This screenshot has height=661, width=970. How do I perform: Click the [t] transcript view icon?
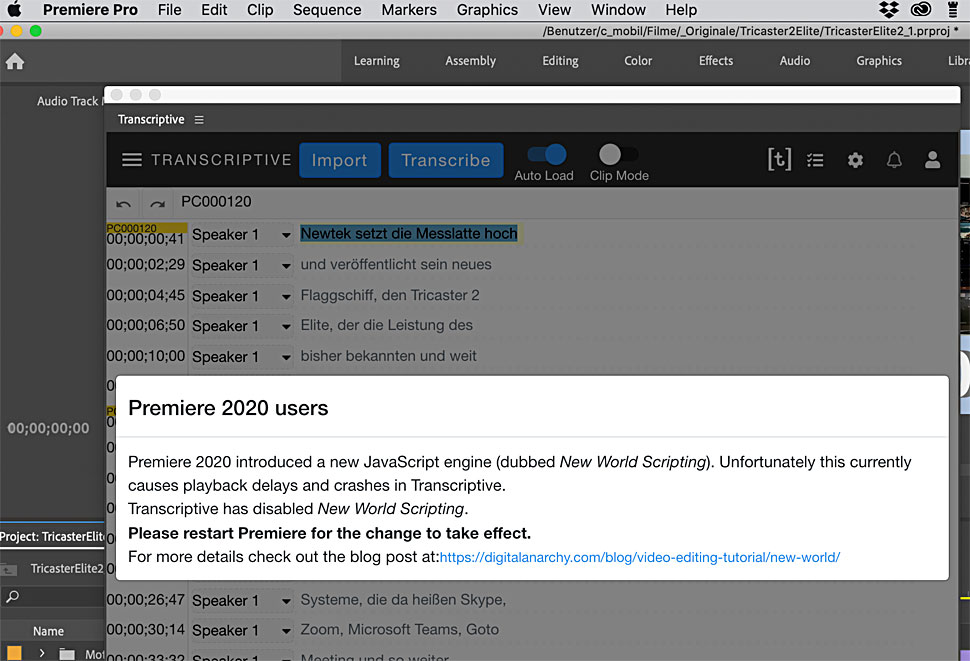[x=779, y=160]
